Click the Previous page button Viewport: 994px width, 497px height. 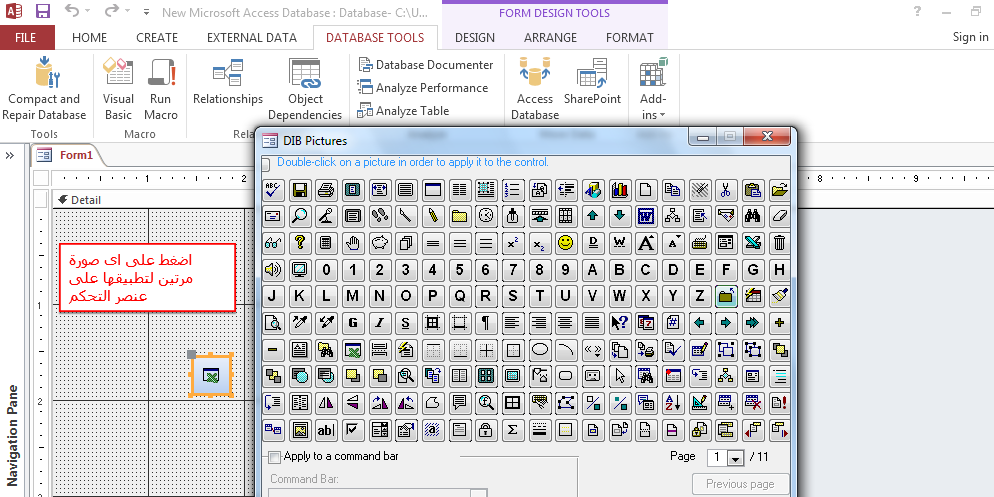coord(740,484)
